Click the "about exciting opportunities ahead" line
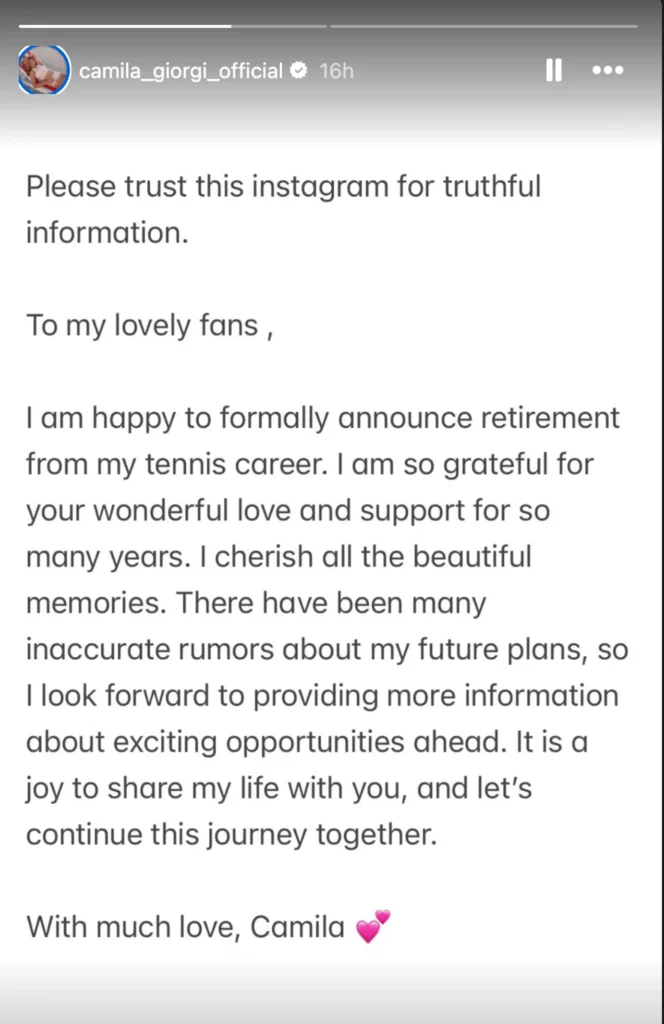 [x=307, y=743]
